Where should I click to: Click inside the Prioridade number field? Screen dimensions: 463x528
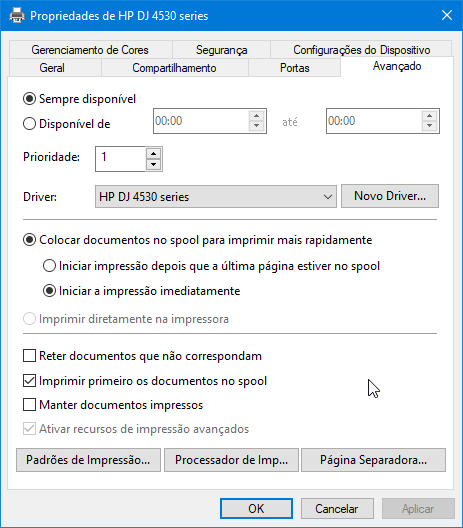[121, 159]
